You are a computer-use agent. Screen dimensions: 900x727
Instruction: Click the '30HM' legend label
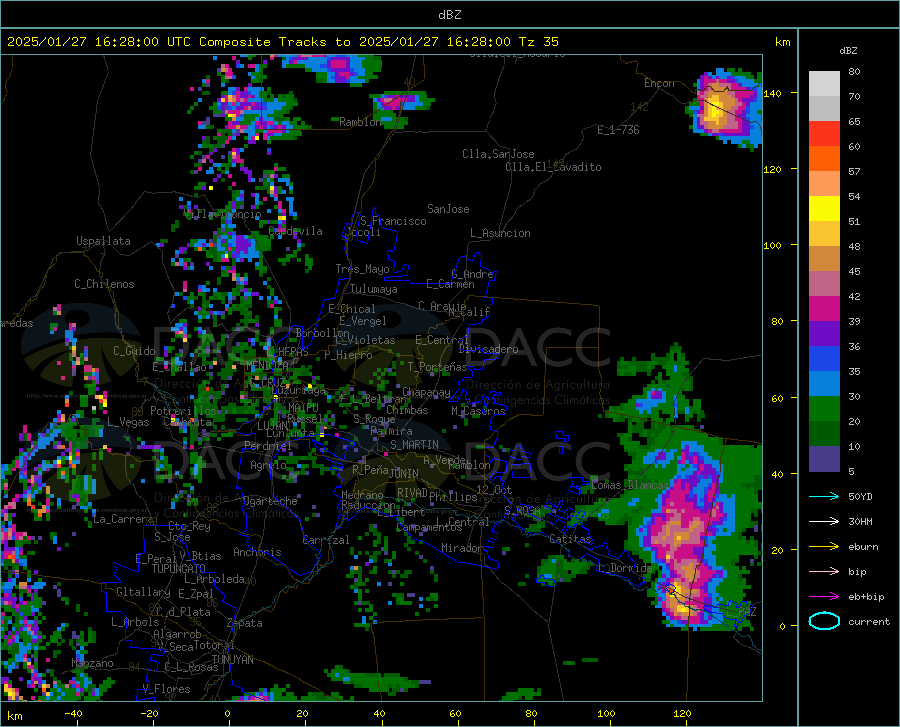click(x=860, y=522)
